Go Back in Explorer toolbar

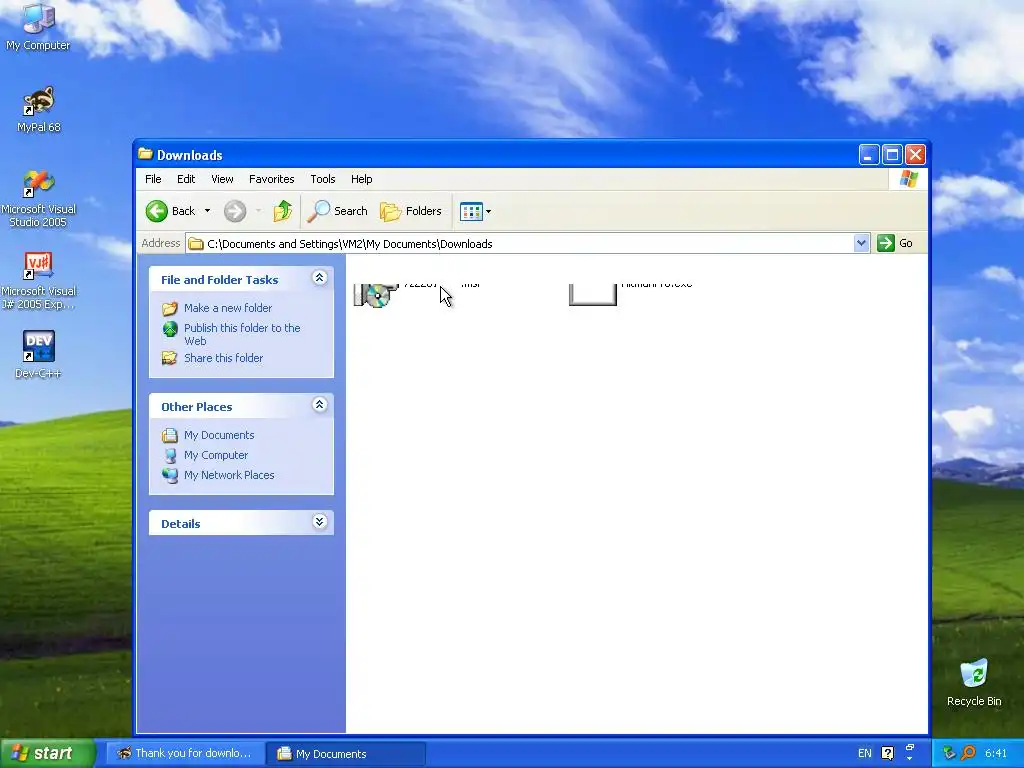[x=170, y=211]
